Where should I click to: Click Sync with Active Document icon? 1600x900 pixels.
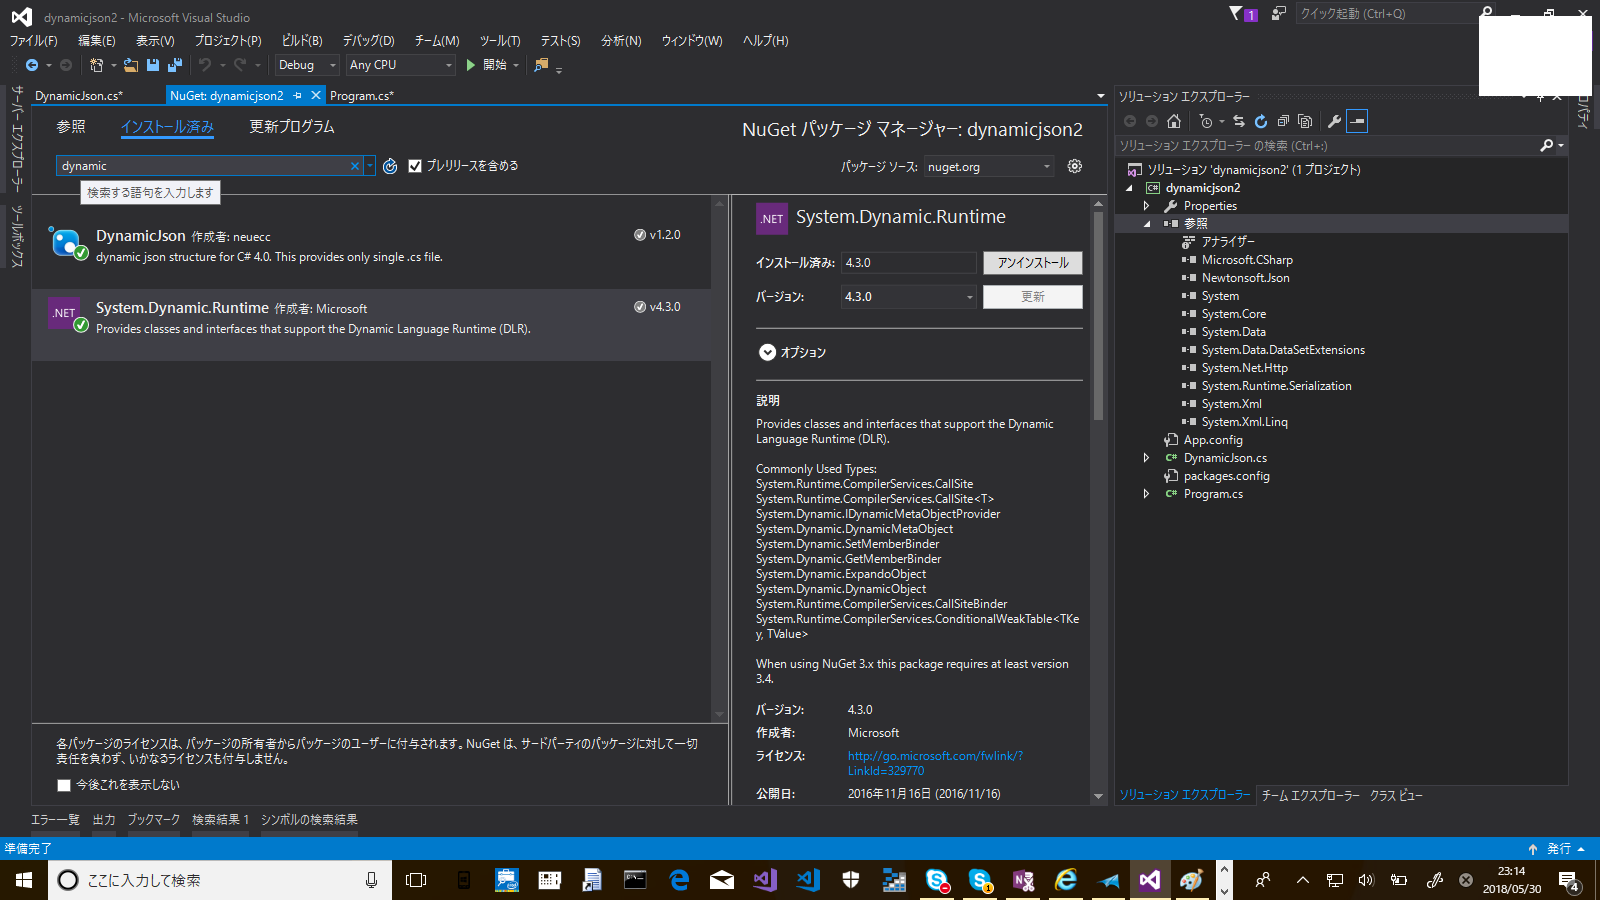(1239, 121)
